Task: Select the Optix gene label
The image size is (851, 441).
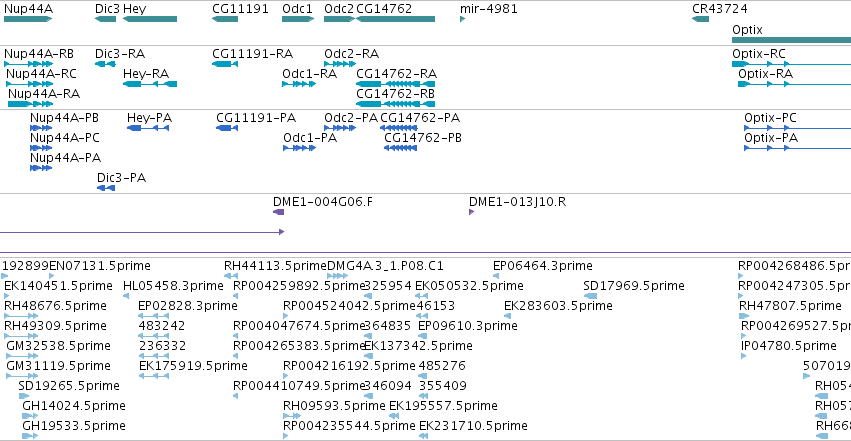Action: click(x=747, y=30)
